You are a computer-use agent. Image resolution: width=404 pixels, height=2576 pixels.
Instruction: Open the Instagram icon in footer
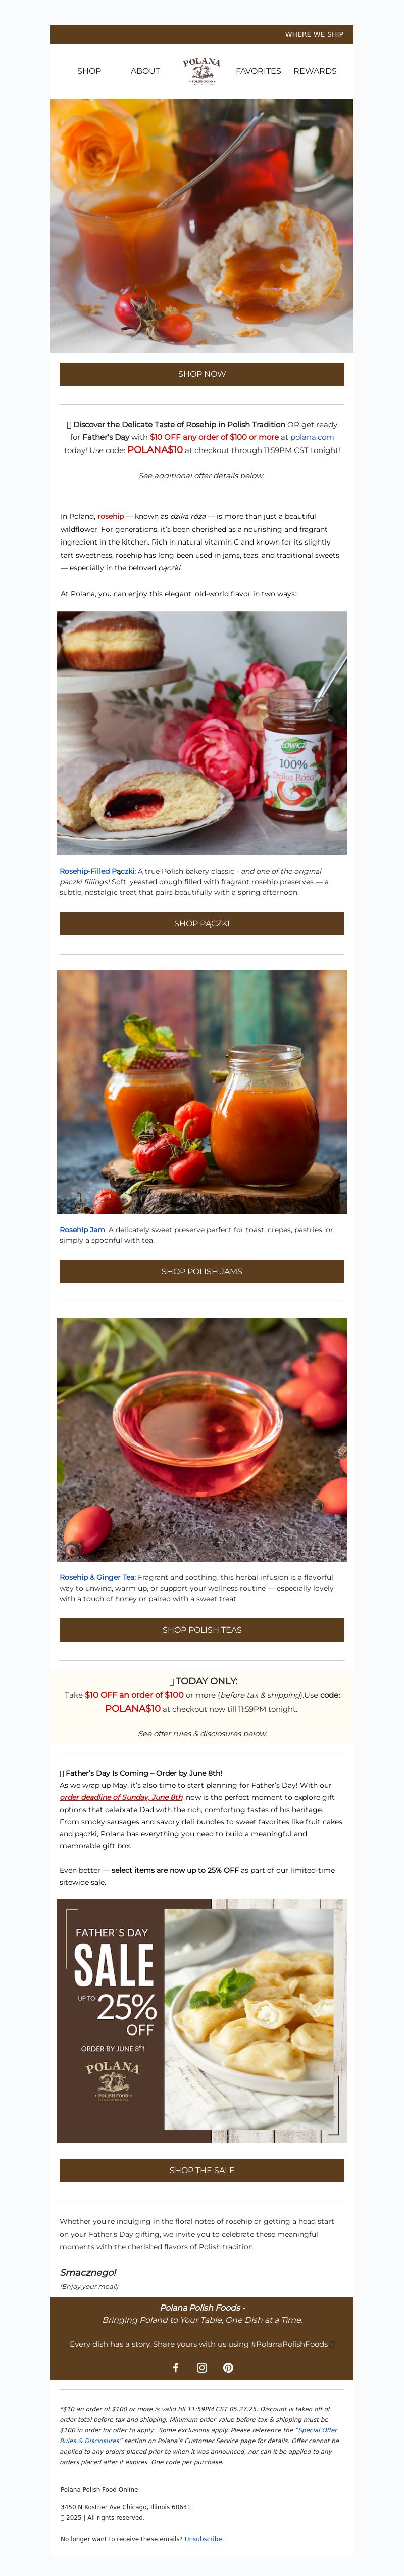point(202,2367)
